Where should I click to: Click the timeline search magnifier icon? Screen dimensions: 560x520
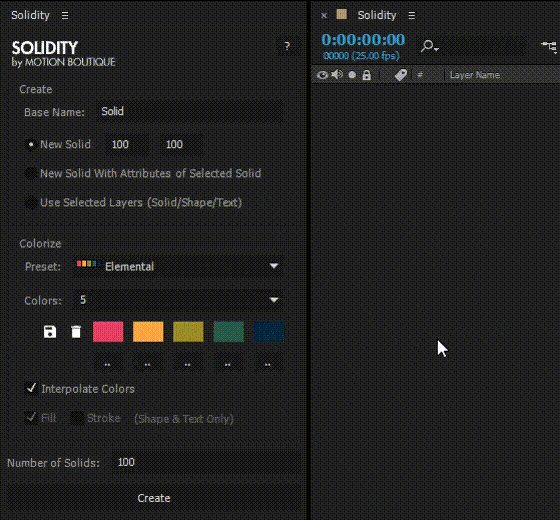coord(429,46)
